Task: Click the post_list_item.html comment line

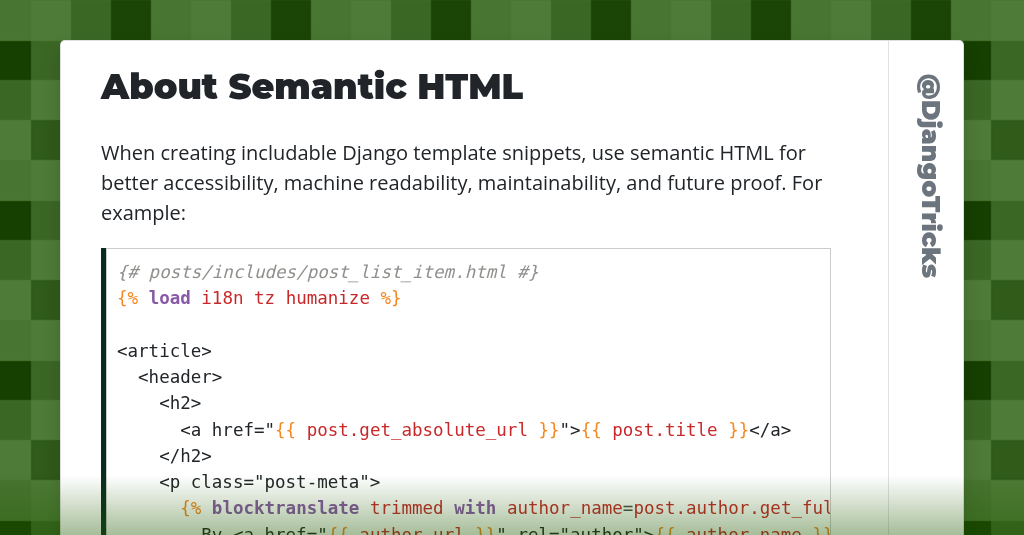Action: click(328, 272)
